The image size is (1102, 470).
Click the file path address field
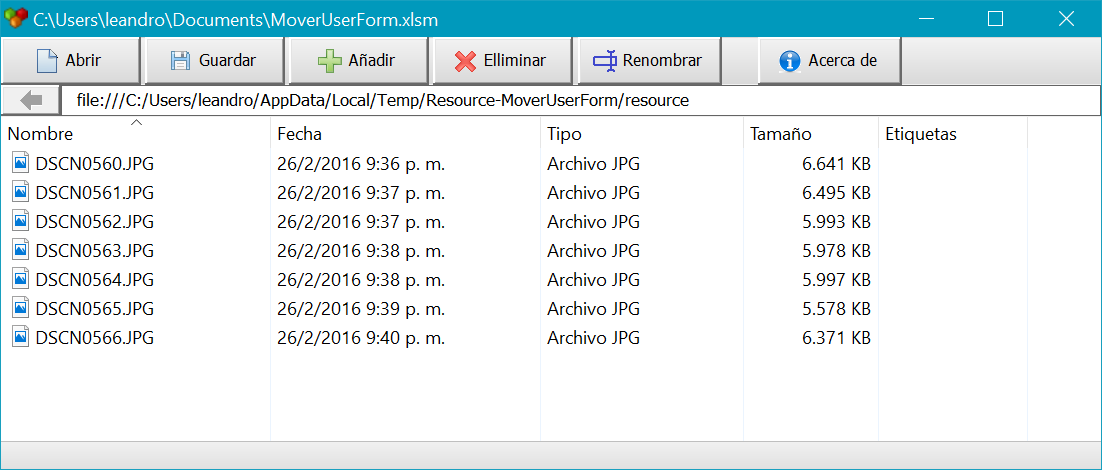(x=581, y=101)
